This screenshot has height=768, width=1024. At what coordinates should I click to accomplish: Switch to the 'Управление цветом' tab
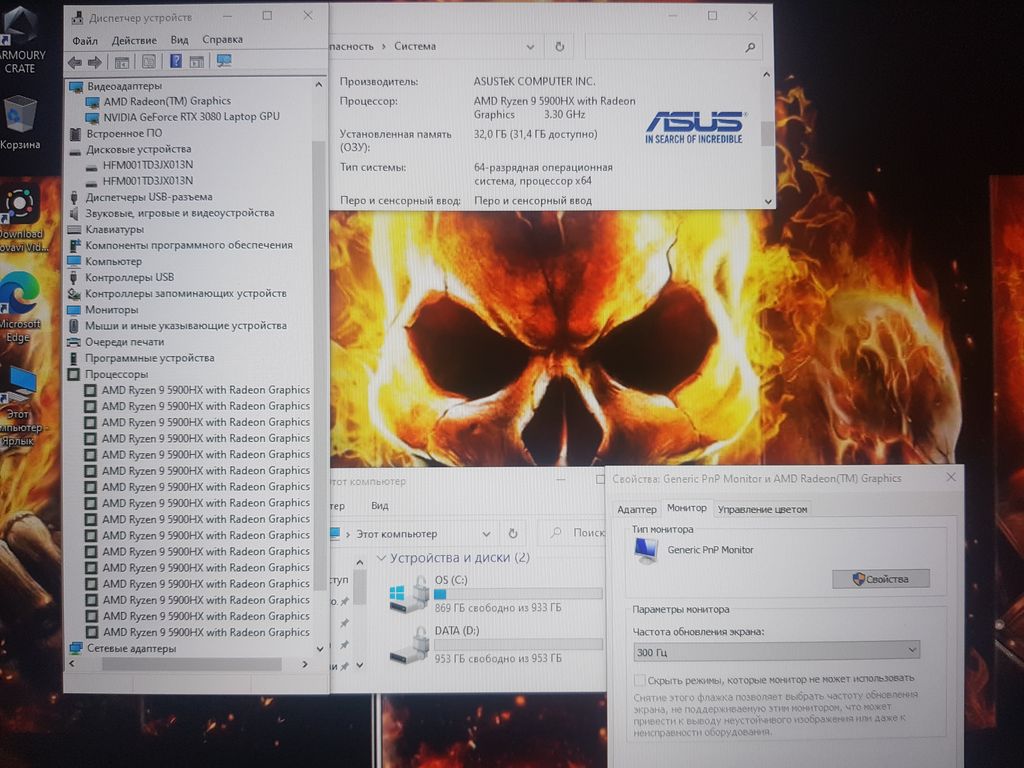coord(762,509)
